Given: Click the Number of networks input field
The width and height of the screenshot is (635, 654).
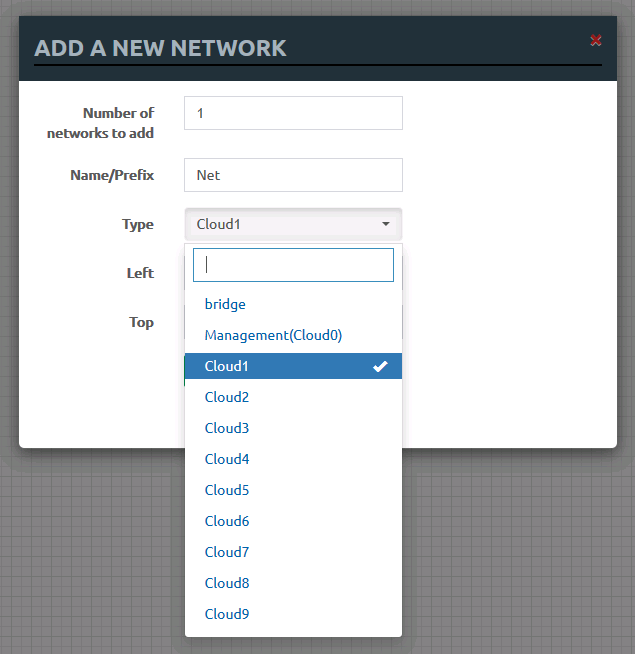Looking at the screenshot, I should tap(293, 113).
